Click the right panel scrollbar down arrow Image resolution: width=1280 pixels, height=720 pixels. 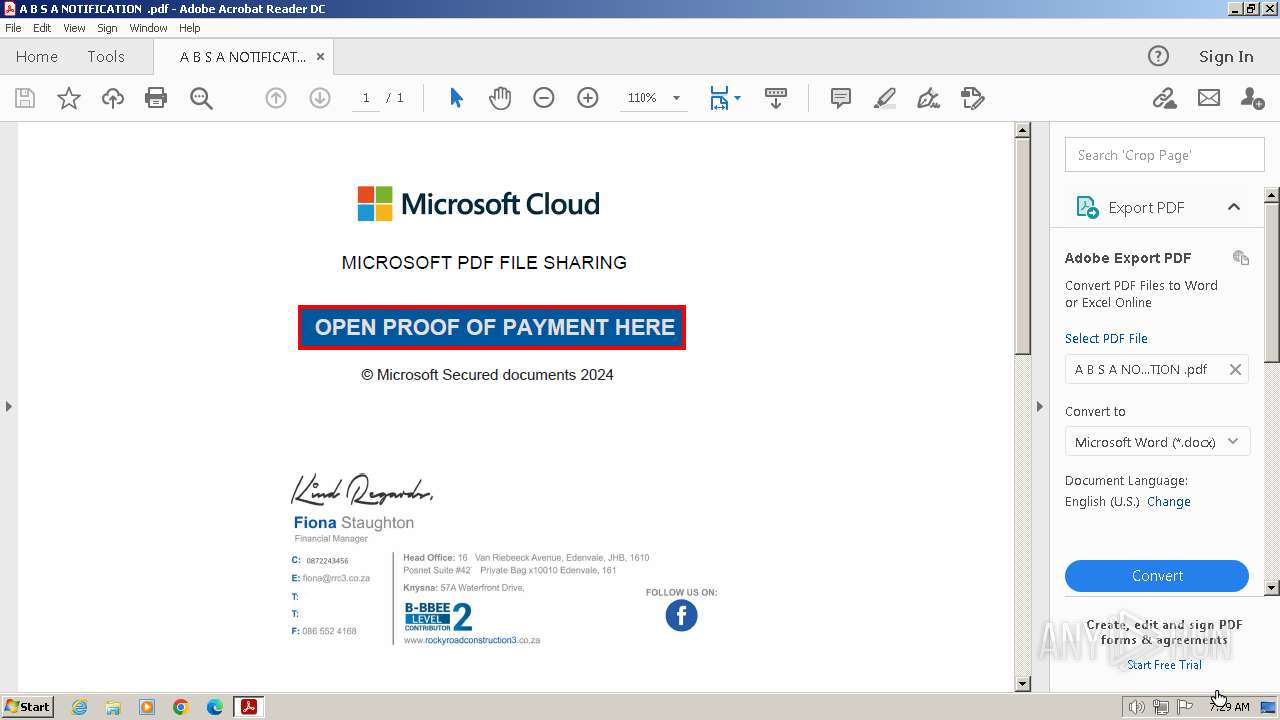[x=1272, y=588]
